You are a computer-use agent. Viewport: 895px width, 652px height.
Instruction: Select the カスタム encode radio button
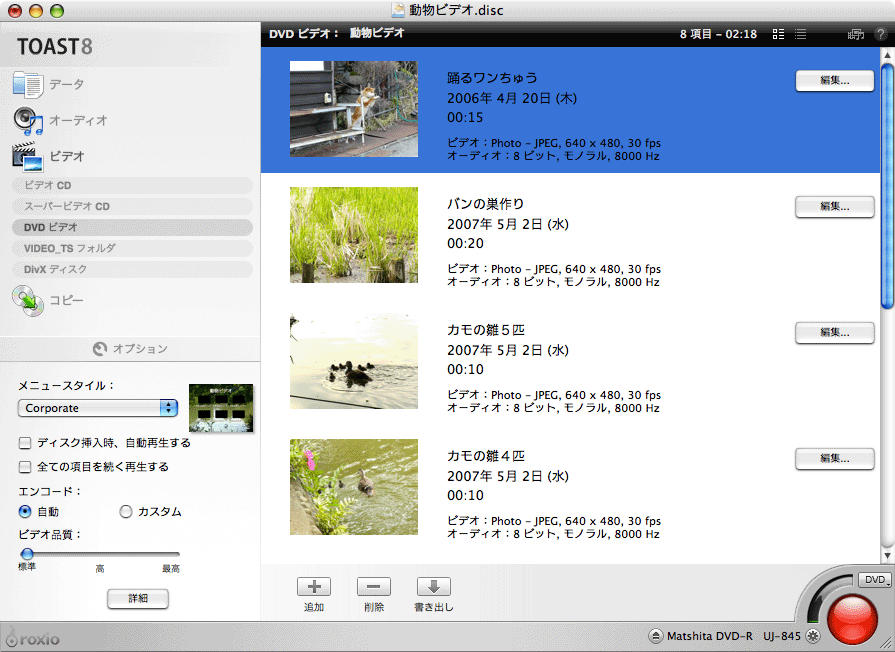click(x=126, y=512)
